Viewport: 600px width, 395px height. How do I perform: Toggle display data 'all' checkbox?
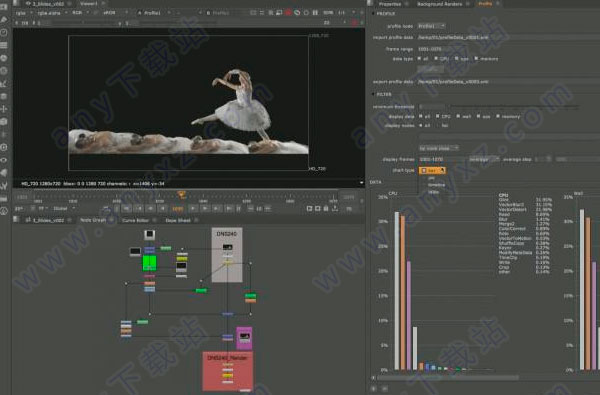coord(421,116)
